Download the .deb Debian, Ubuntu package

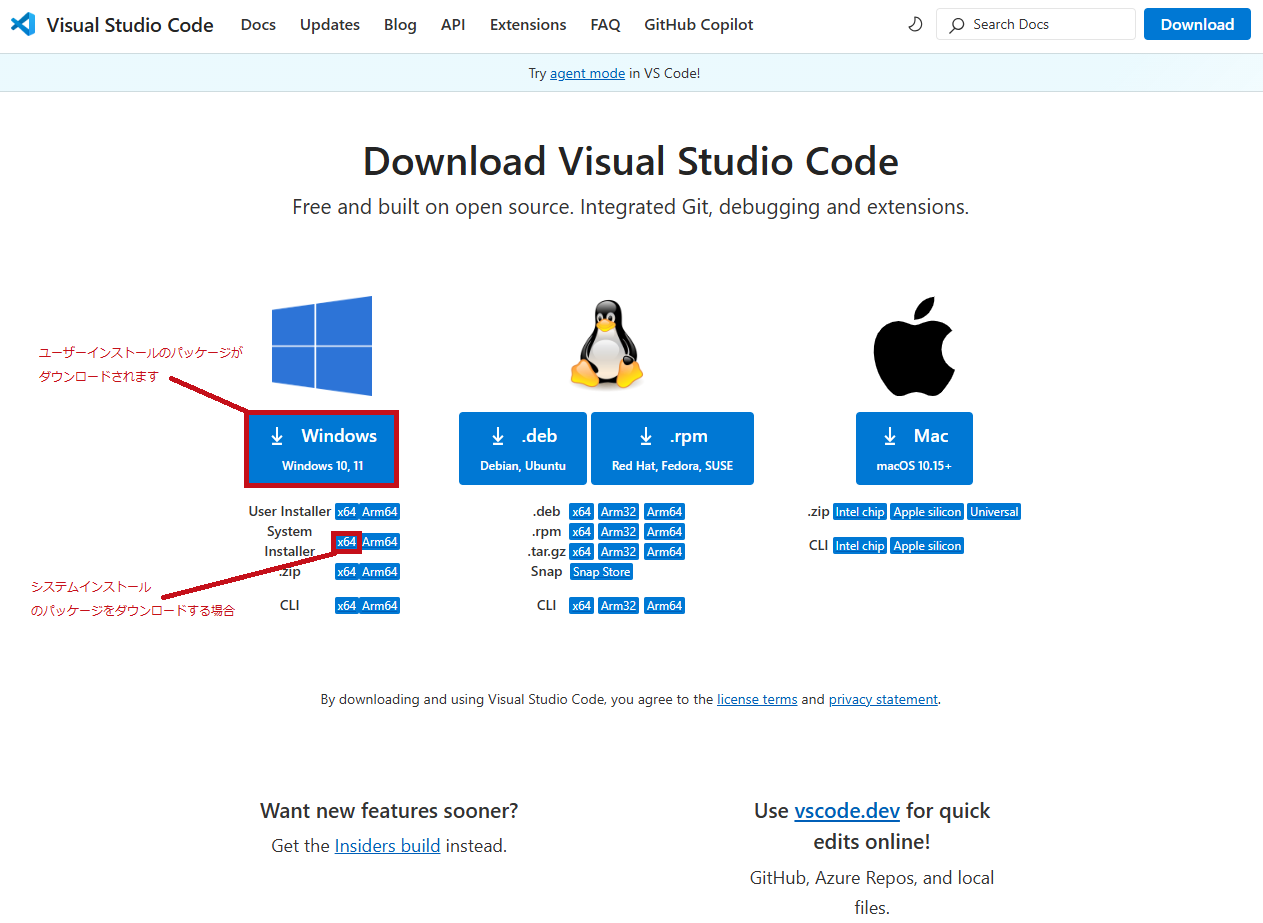[523, 448]
